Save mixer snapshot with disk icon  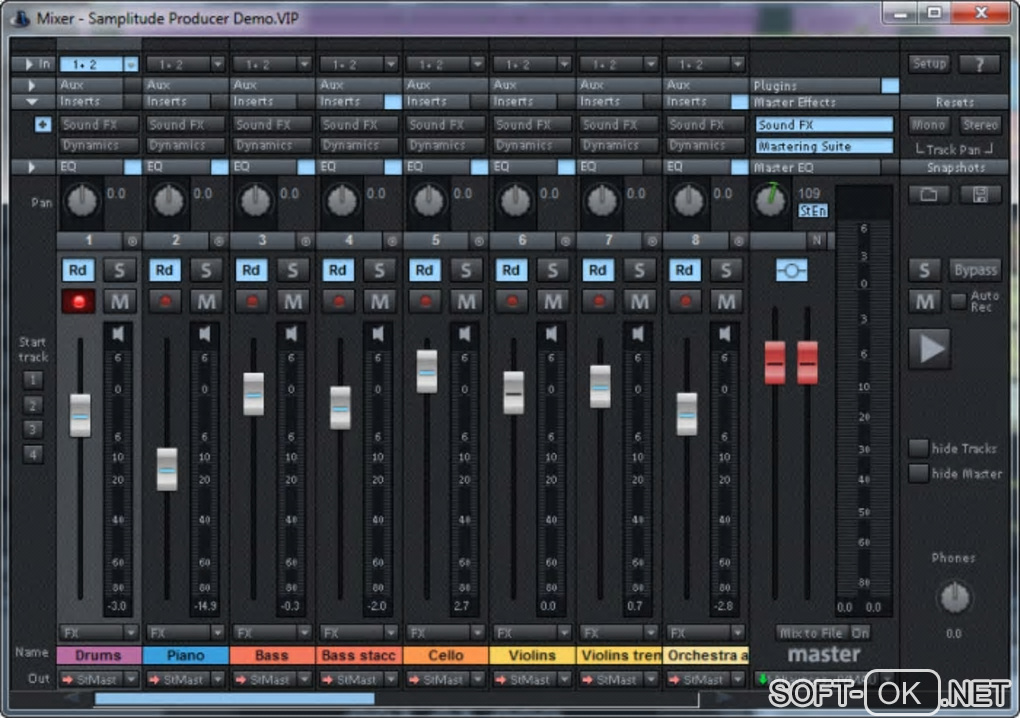[980, 194]
